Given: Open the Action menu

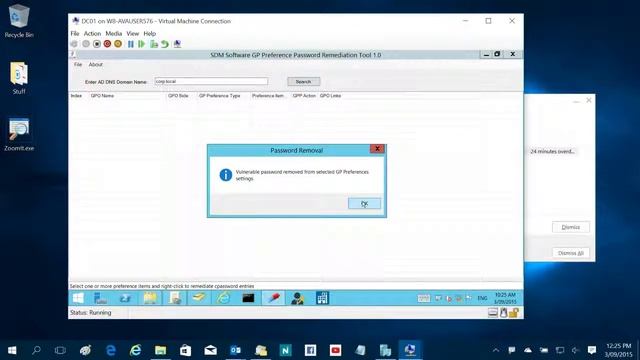Looking at the screenshot, I should (92, 33).
